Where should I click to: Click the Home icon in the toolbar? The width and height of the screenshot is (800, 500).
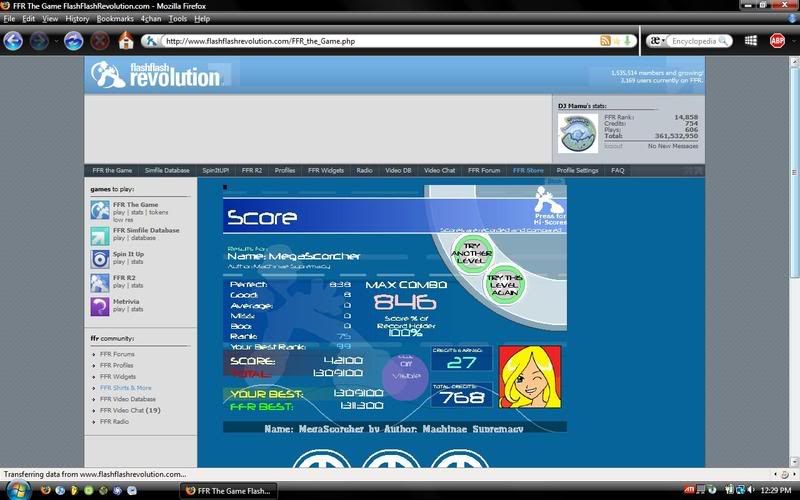[126, 41]
